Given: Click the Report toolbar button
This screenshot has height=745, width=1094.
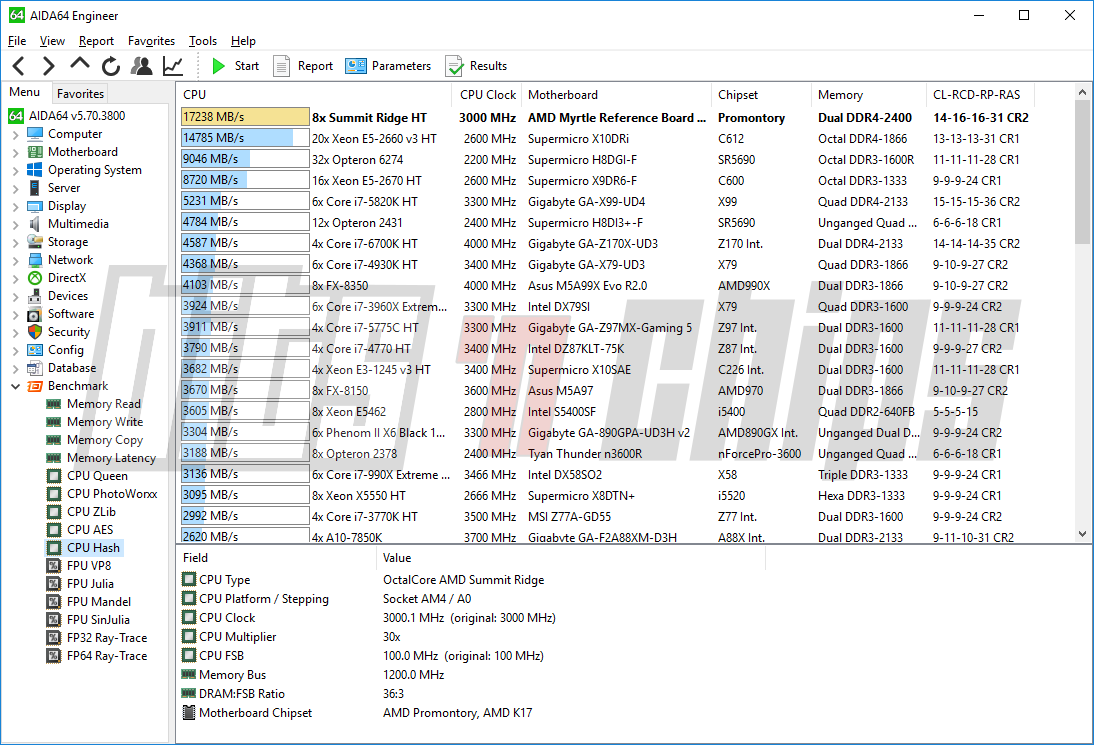Looking at the screenshot, I should tap(303, 66).
